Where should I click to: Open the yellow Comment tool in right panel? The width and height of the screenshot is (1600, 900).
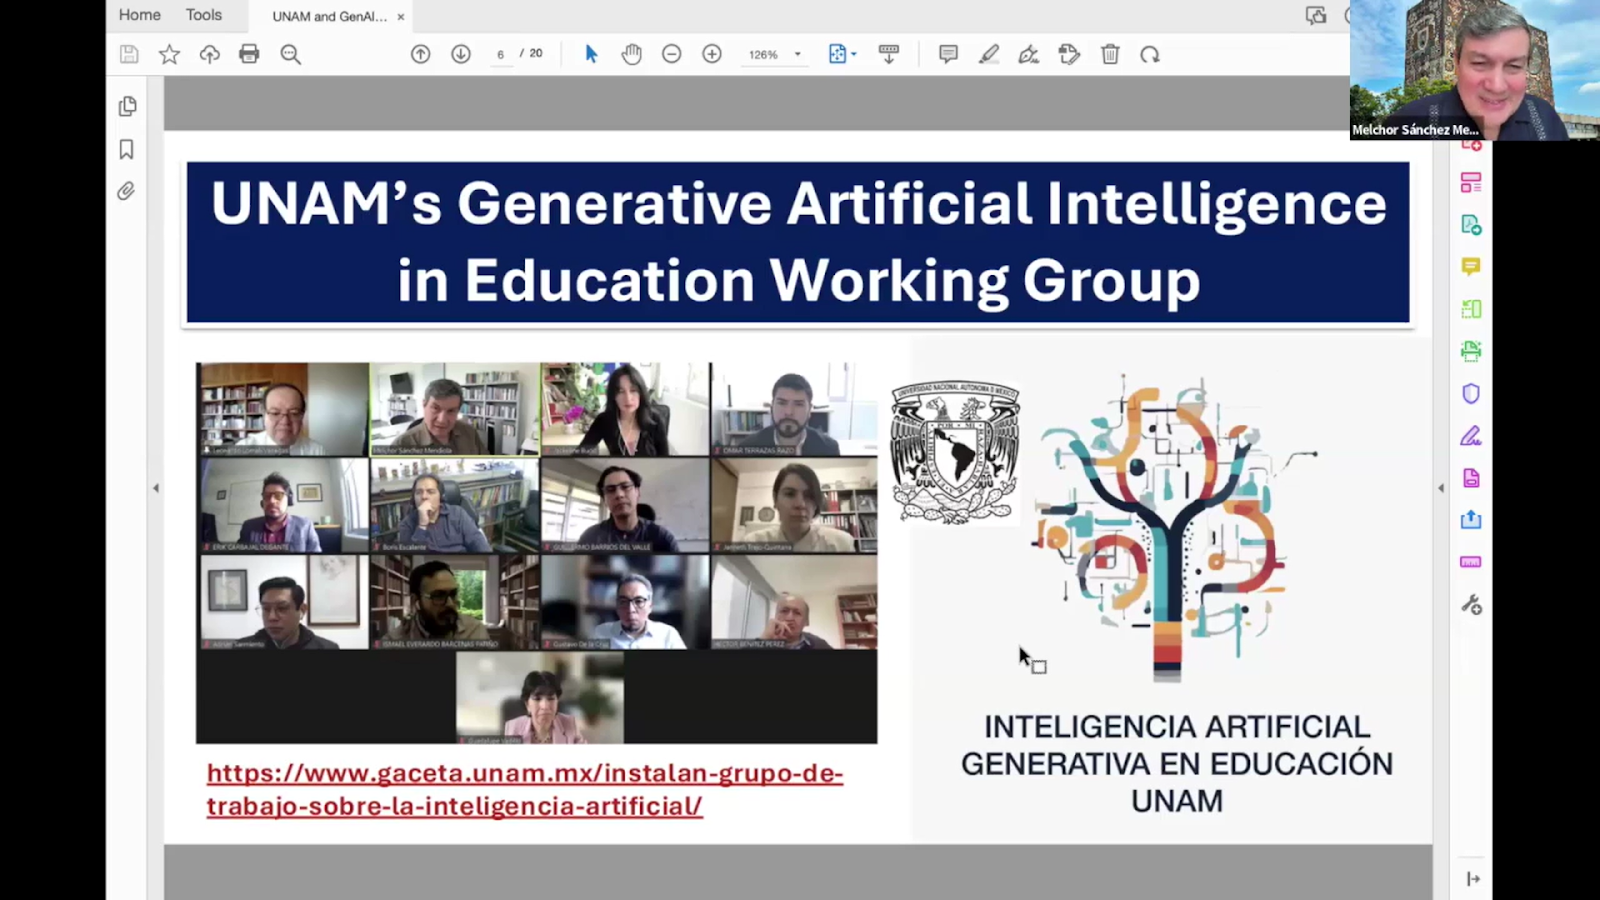point(1471,266)
